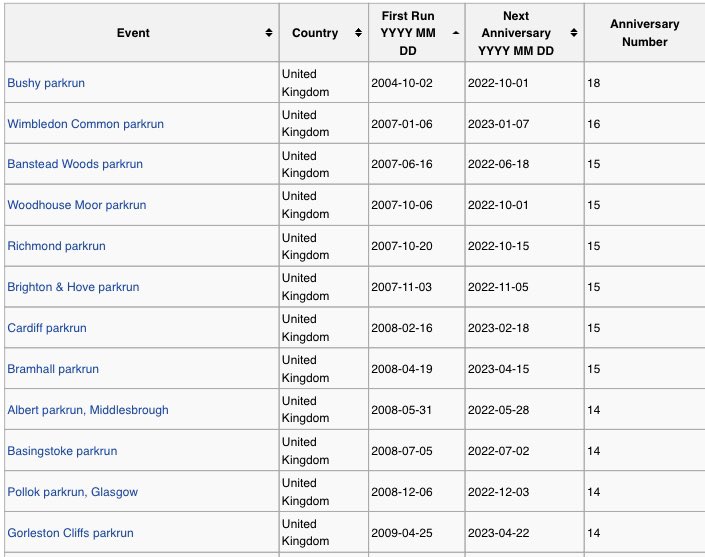This screenshot has width=705, height=557.
Task: Select anniversary number 14 in Pollok row
Action: [x=593, y=492]
